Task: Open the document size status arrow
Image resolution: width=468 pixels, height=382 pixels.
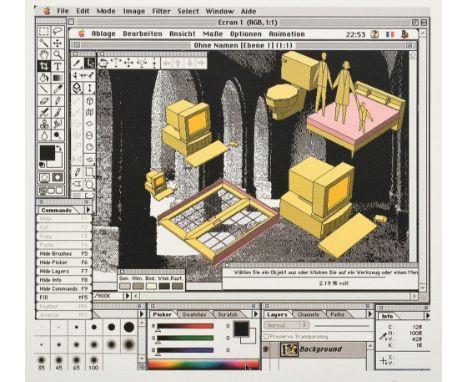Action: [x=128, y=296]
